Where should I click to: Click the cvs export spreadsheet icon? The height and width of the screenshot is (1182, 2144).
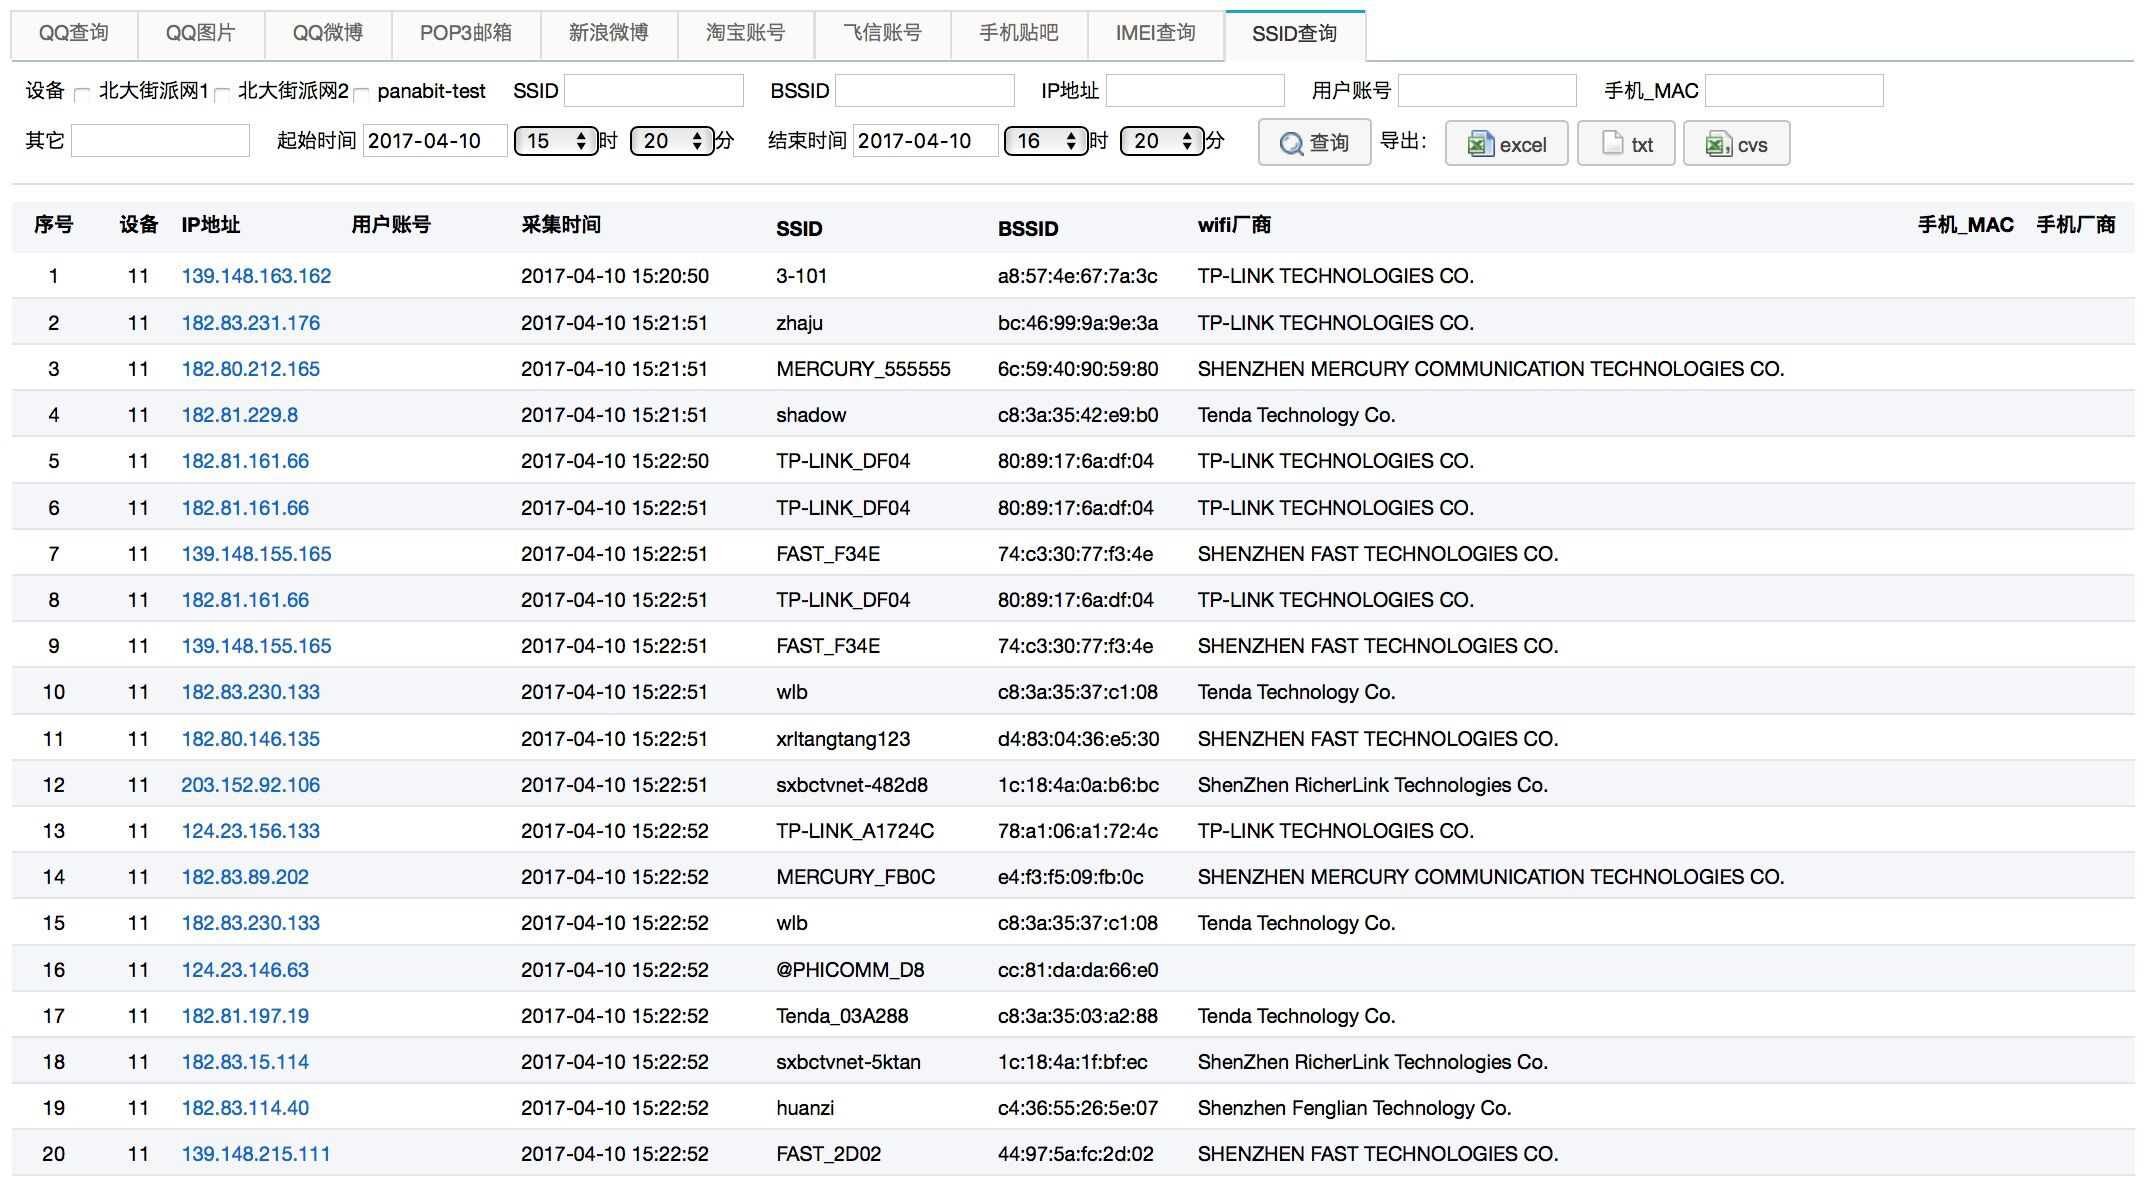click(1719, 144)
